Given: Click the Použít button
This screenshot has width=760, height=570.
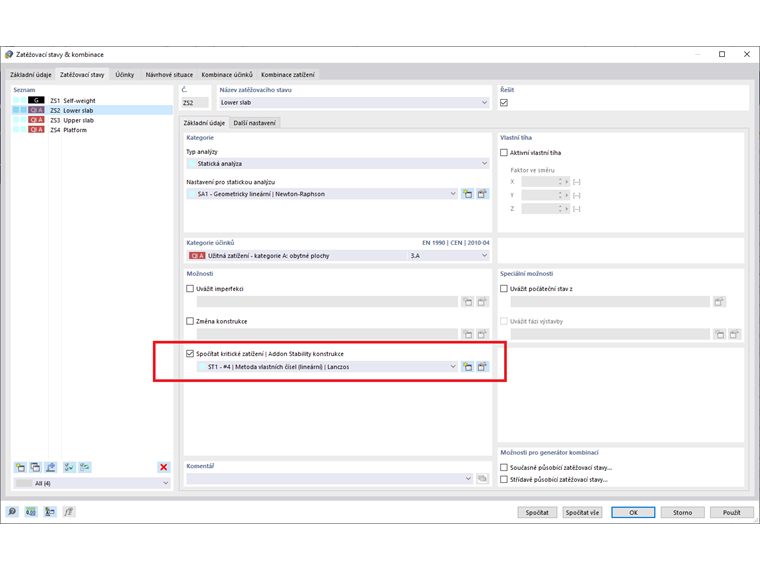Looking at the screenshot, I should (731, 512).
